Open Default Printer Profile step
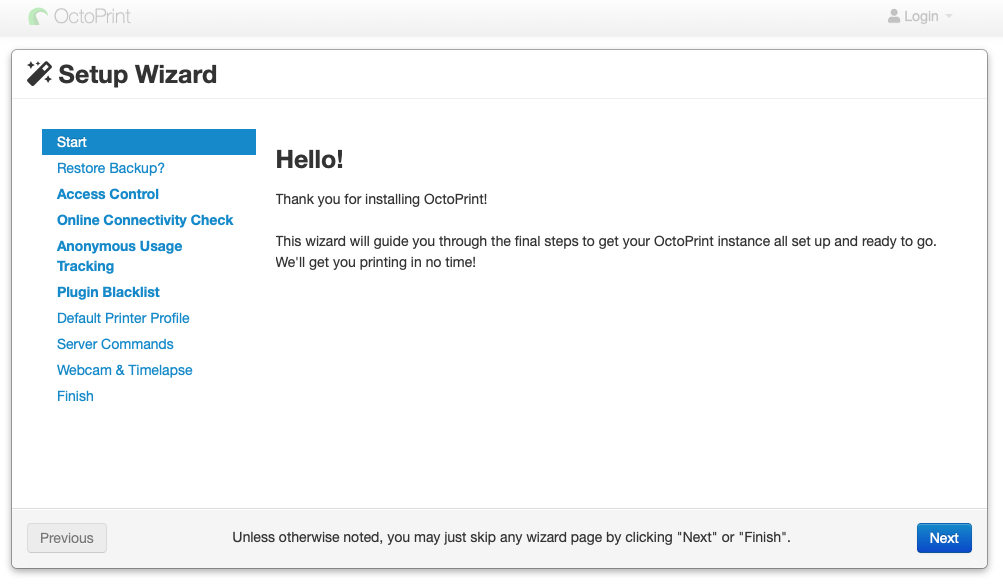 (123, 318)
